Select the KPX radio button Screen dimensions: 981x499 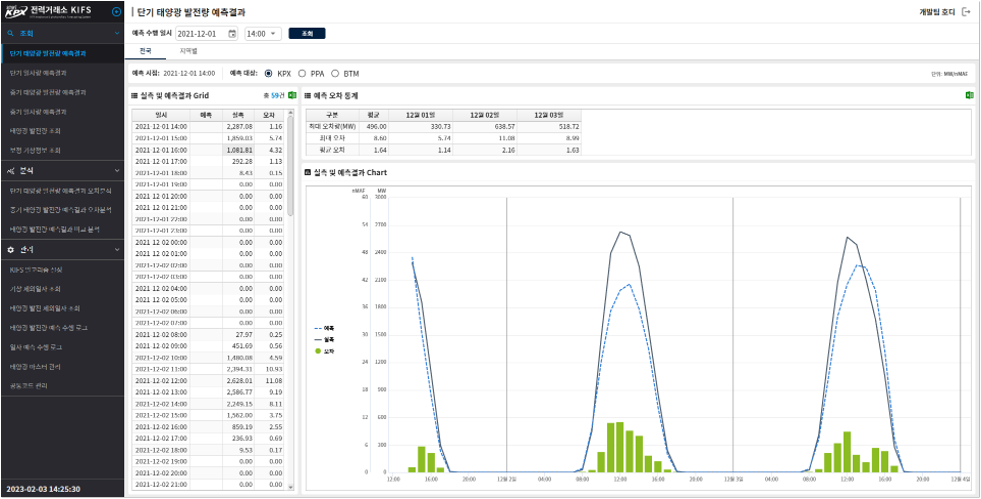[x=268, y=73]
